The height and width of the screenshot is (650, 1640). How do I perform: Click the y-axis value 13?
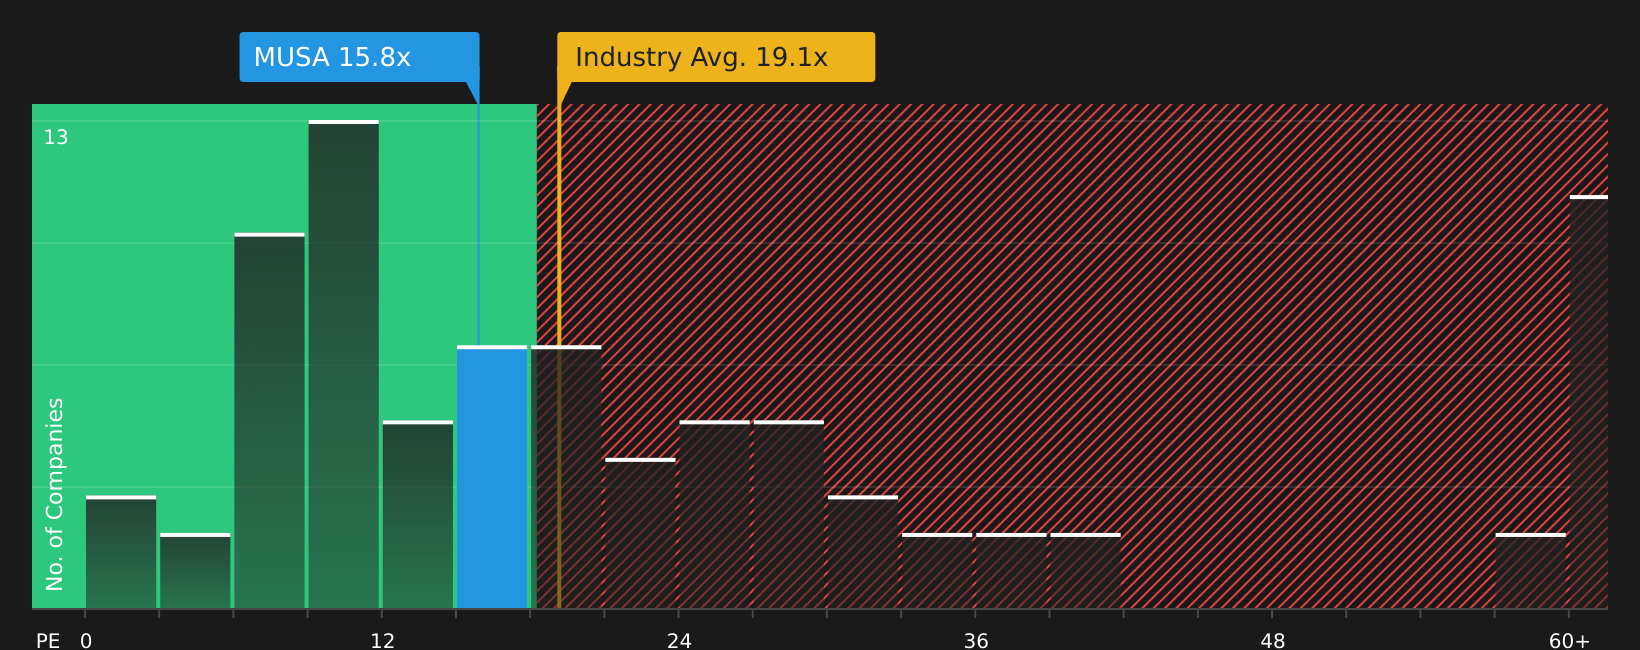56,138
